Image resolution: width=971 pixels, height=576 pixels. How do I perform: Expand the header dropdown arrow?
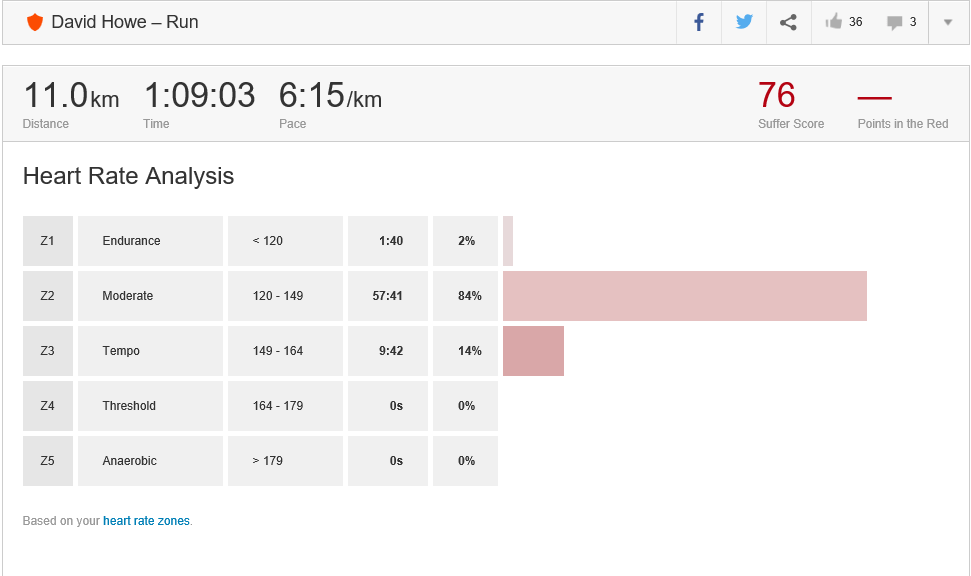(948, 22)
